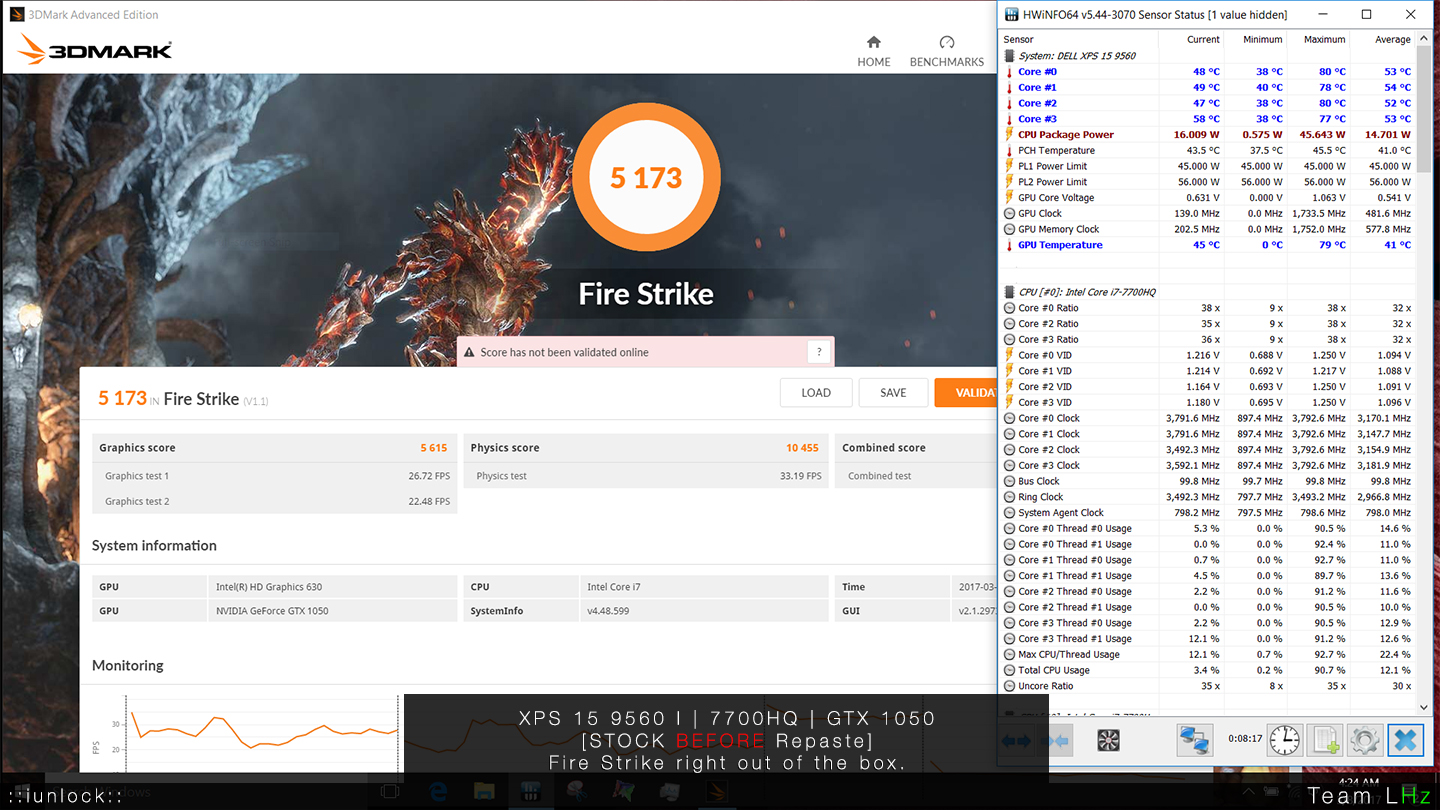The image size is (1440, 810).
Task: Click the HWiNFO scrollbar up arrow
Action: (1424, 40)
